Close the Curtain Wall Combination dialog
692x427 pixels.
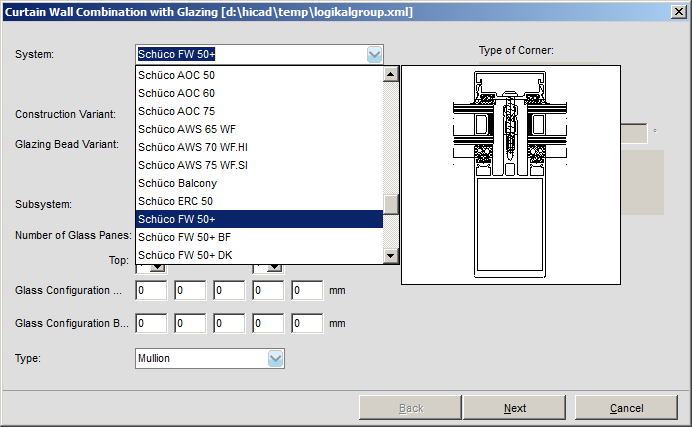click(x=679, y=11)
